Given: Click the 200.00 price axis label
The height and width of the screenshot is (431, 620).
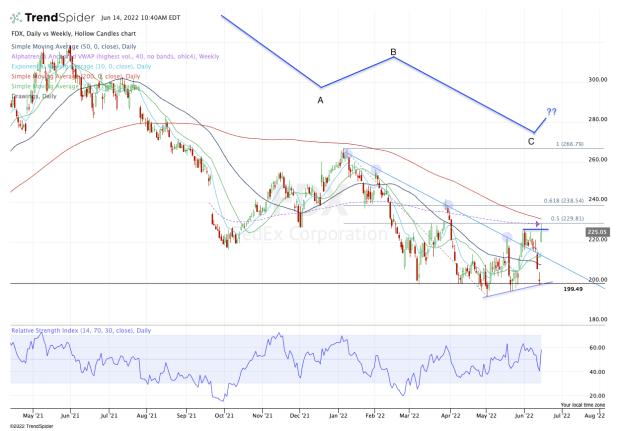Looking at the screenshot, I should [x=598, y=280].
